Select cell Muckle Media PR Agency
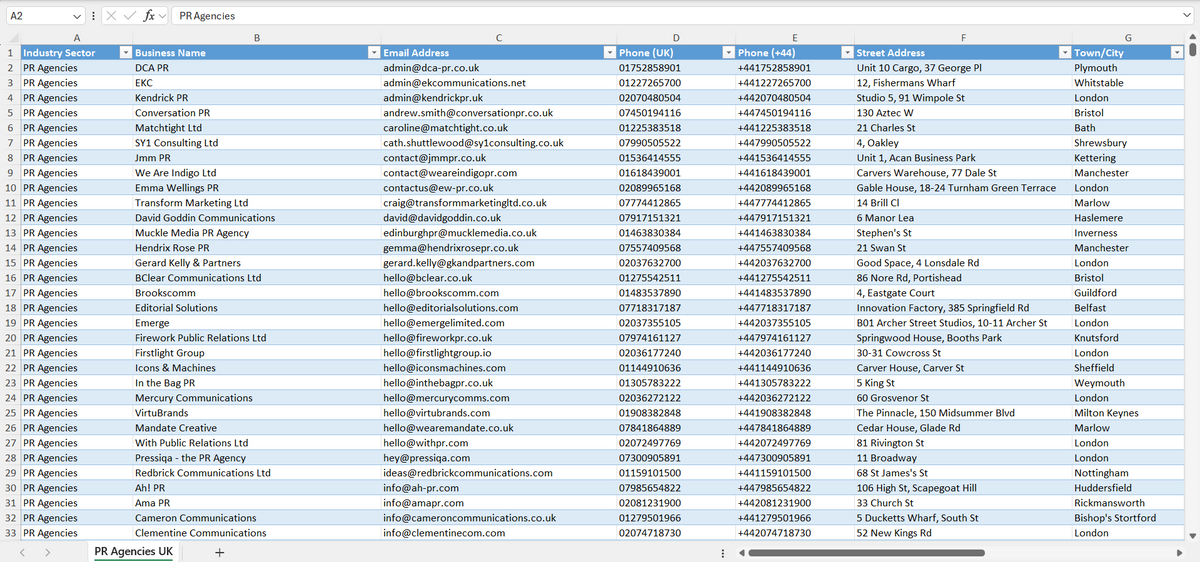Viewport: 1200px width, 562px height. click(257, 233)
